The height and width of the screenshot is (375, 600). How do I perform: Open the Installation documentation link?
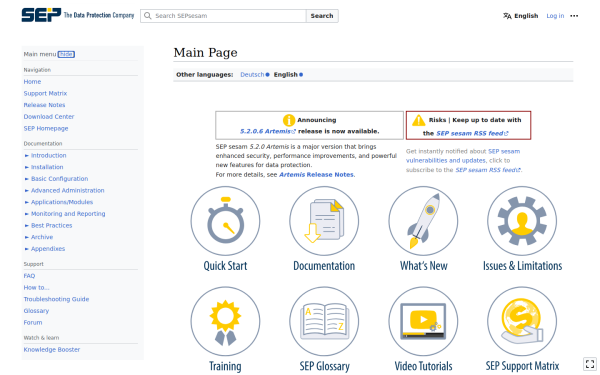click(x=47, y=167)
